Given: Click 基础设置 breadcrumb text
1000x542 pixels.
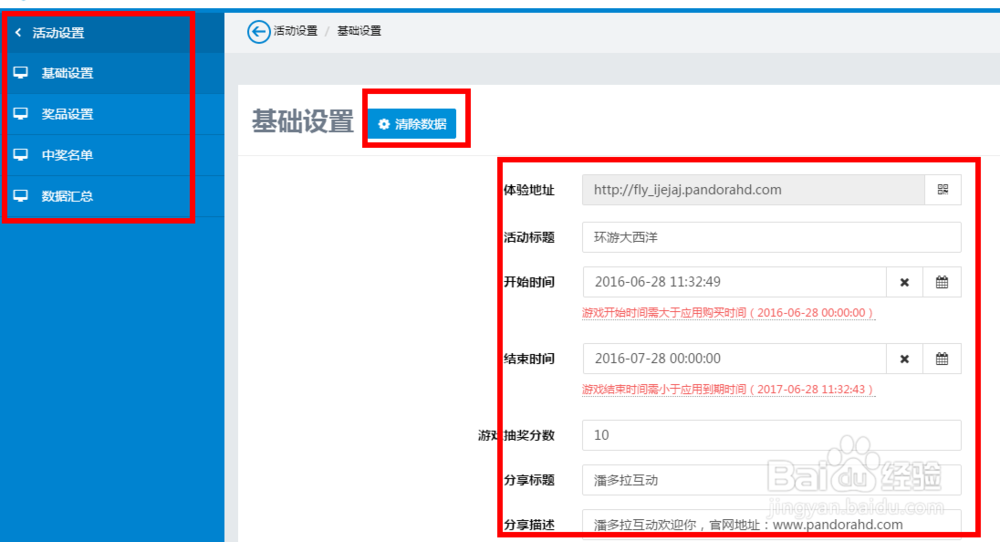Looking at the screenshot, I should pyautogui.click(x=359, y=31).
